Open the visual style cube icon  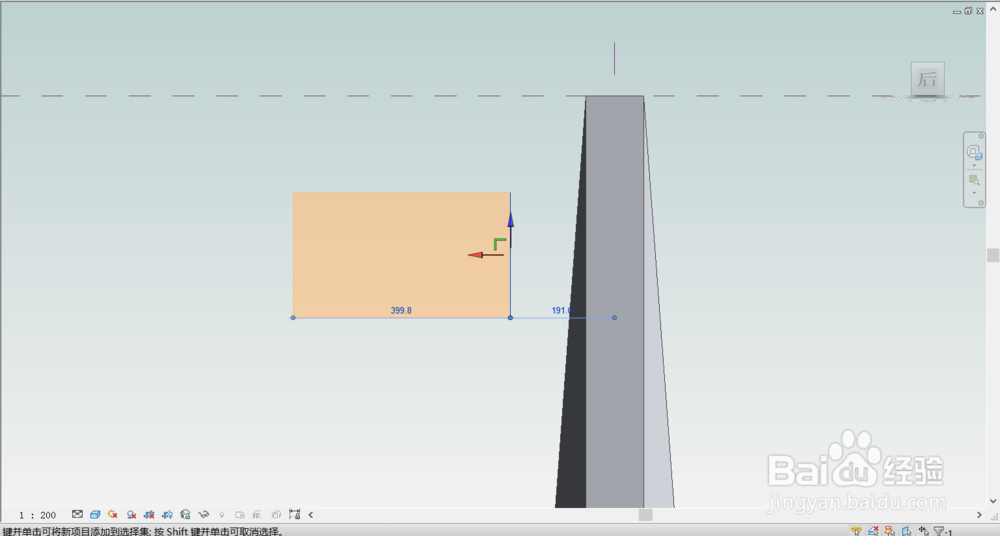coord(95,514)
